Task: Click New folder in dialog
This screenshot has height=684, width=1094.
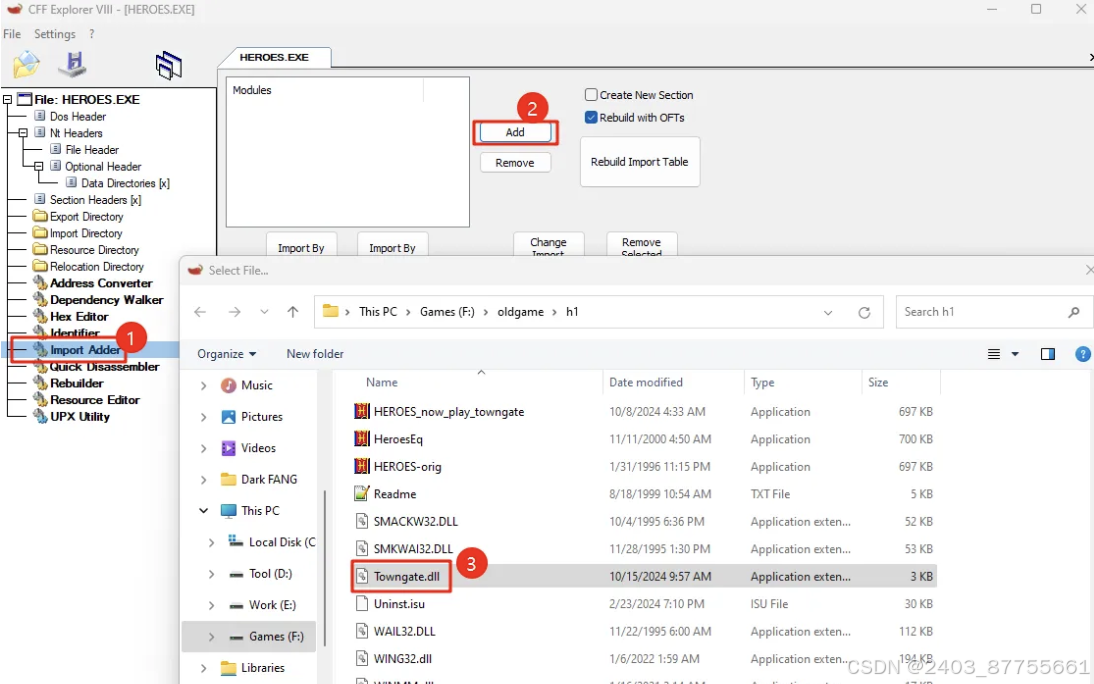Action: pos(315,354)
